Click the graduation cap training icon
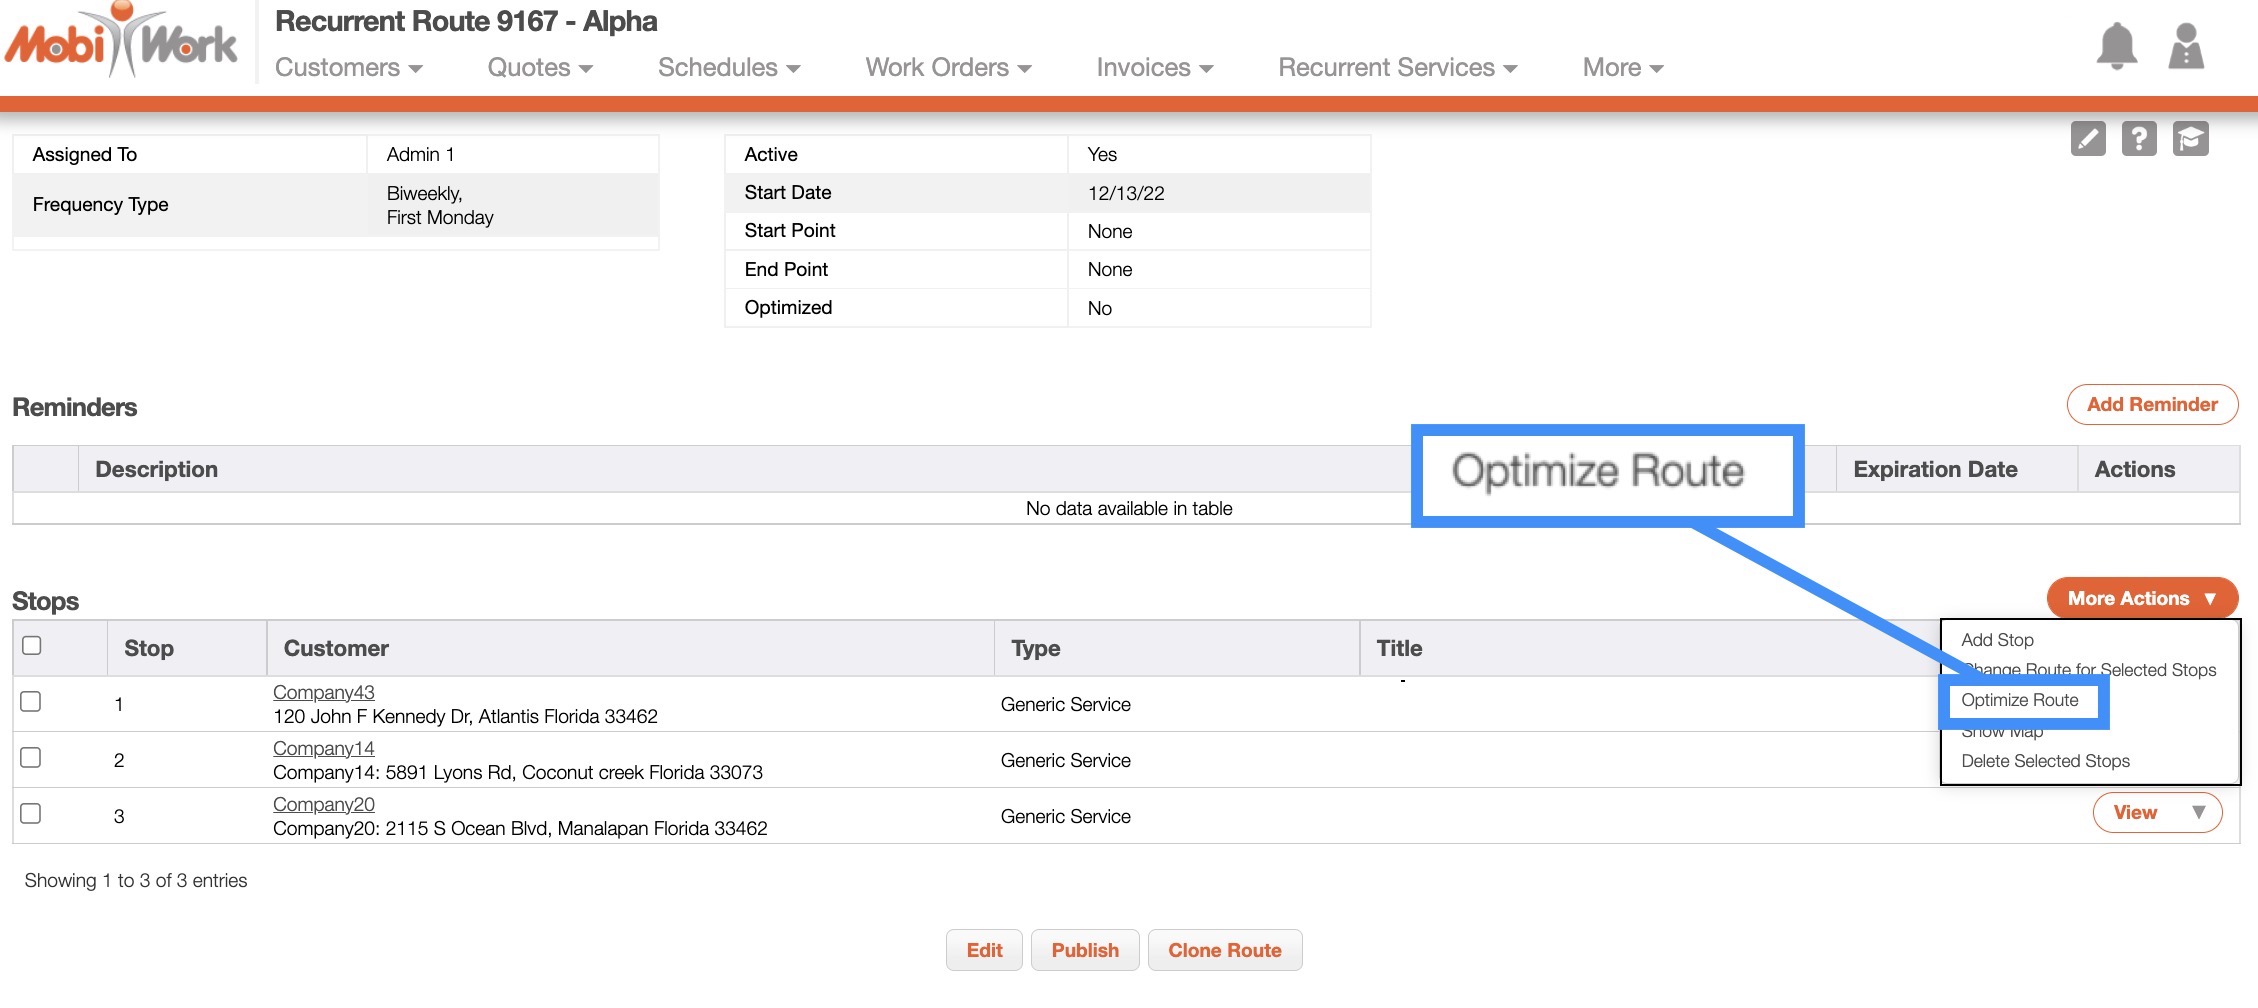The image size is (2258, 1008). [x=2190, y=139]
